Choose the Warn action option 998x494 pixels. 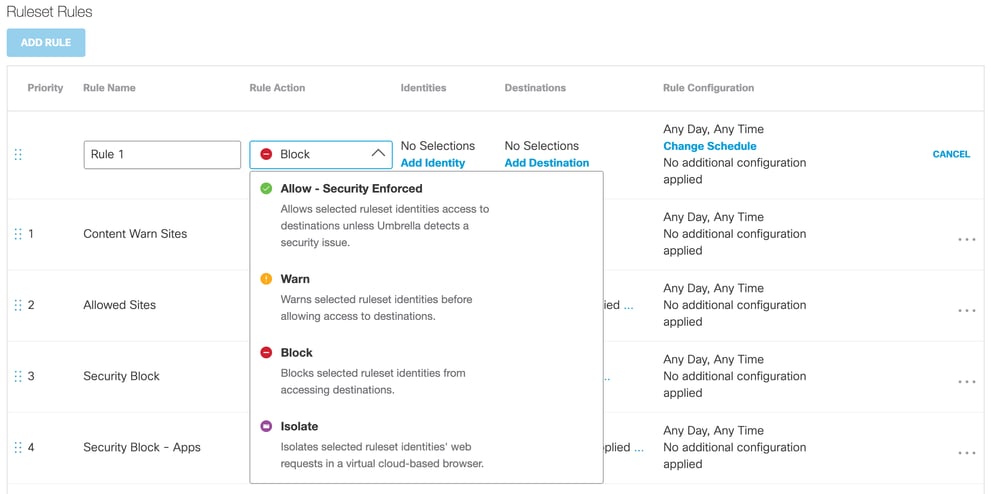(x=295, y=279)
